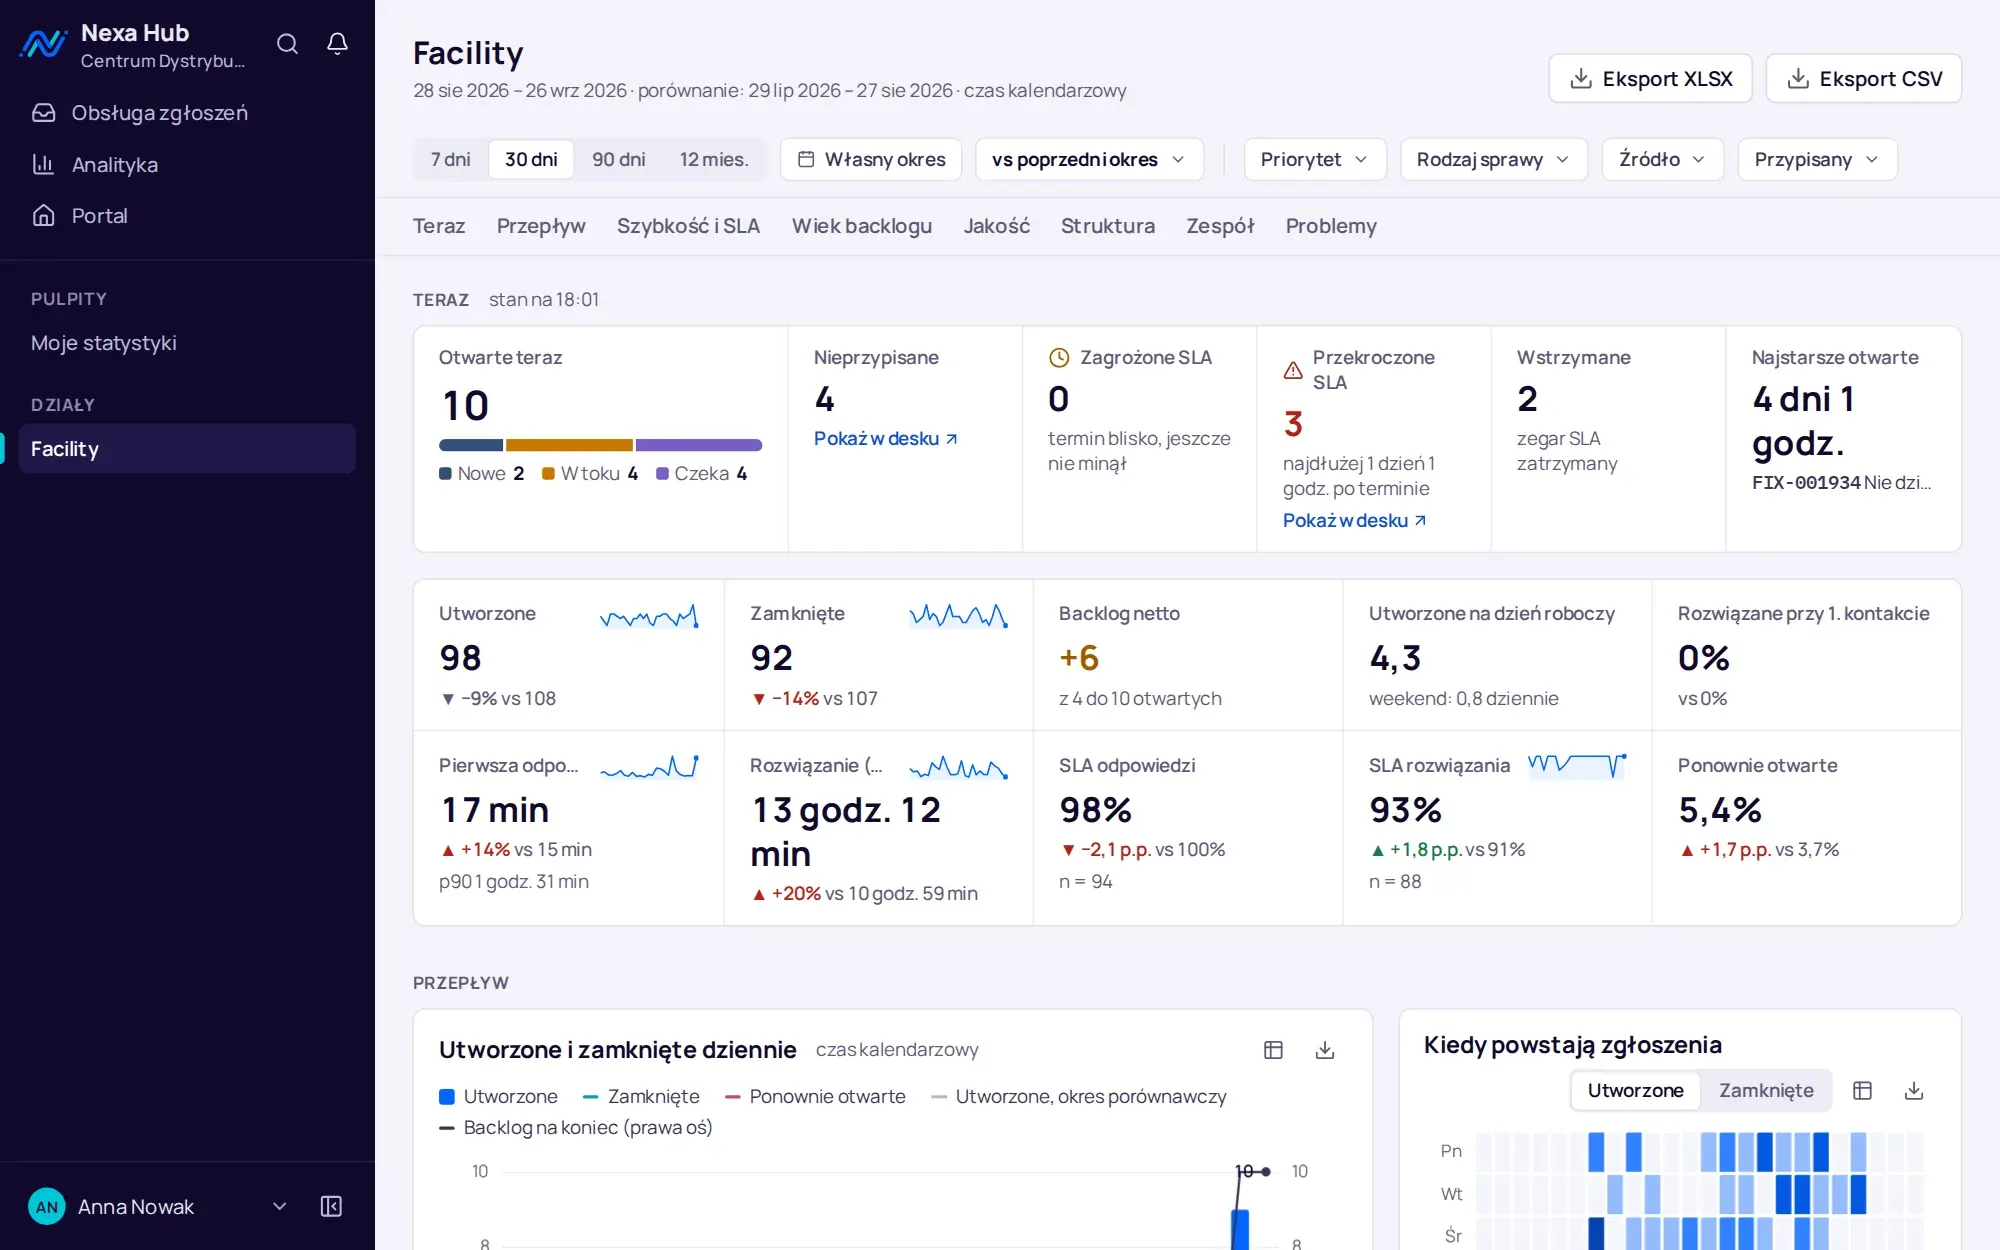
Task: Open the Priorytet filter dropdown
Action: pos(1314,159)
